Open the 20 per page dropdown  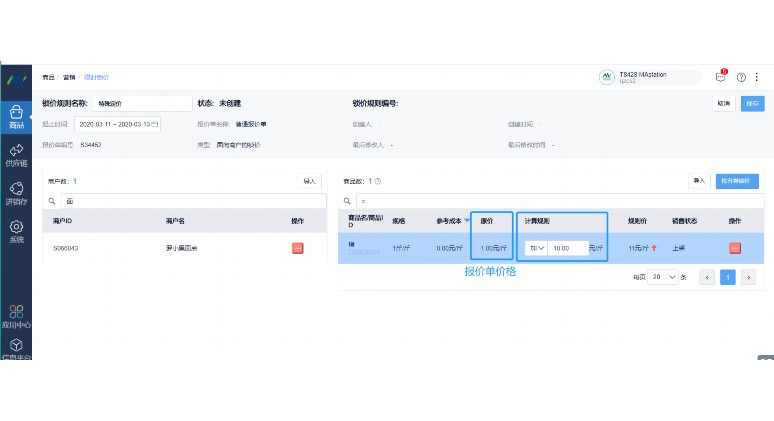point(663,277)
